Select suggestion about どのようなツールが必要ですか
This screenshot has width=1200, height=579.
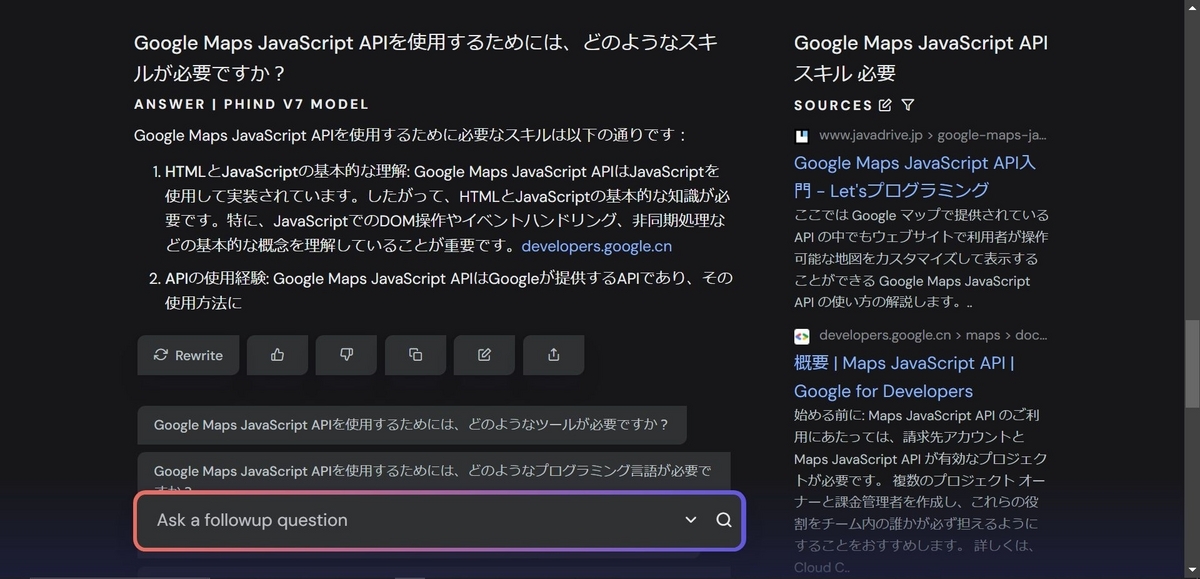click(412, 425)
